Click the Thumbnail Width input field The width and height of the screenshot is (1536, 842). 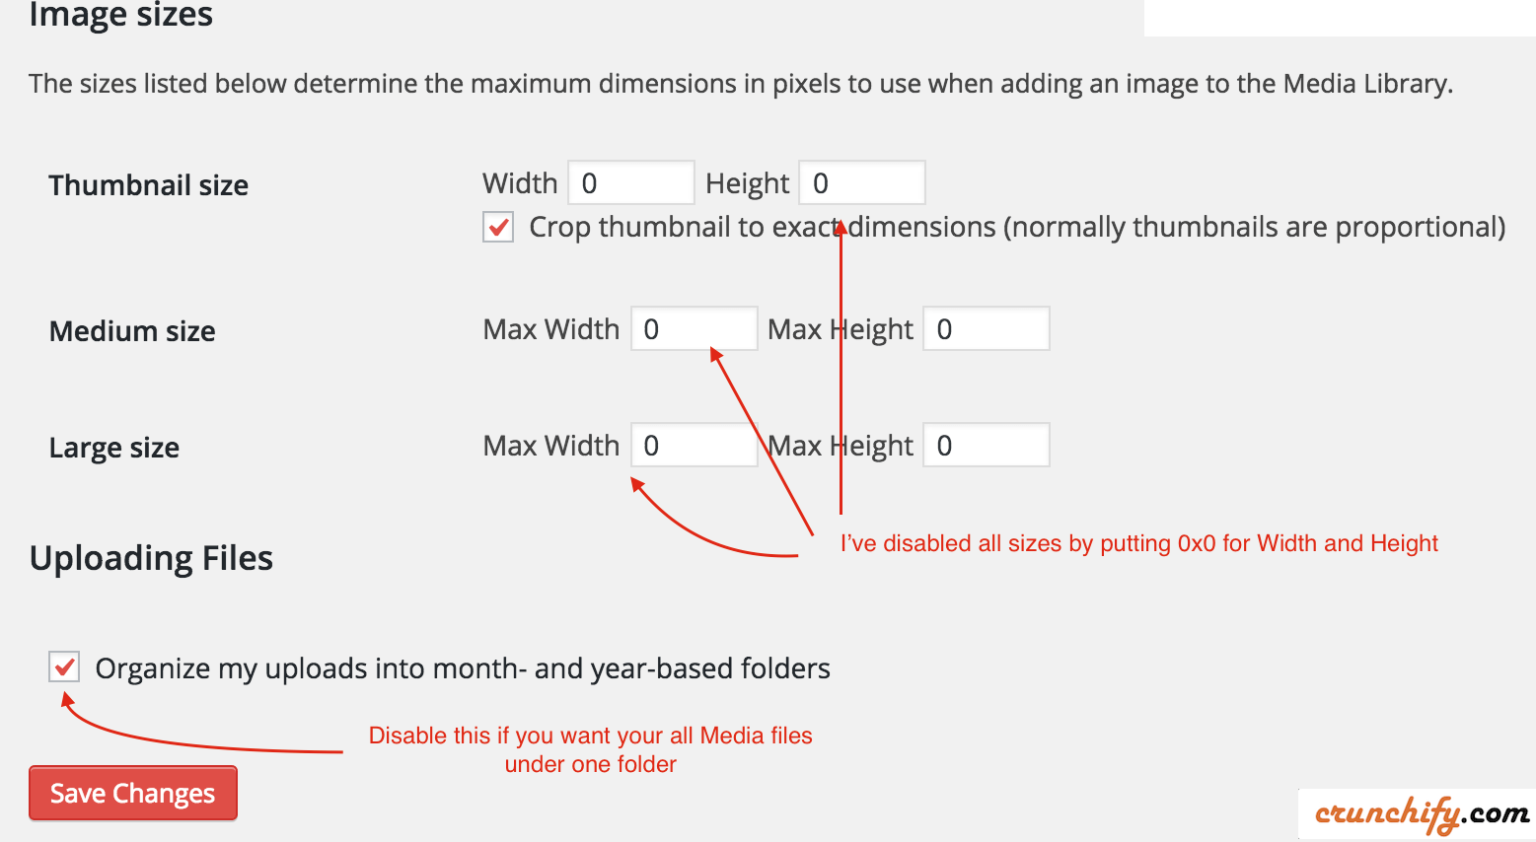pos(630,182)
